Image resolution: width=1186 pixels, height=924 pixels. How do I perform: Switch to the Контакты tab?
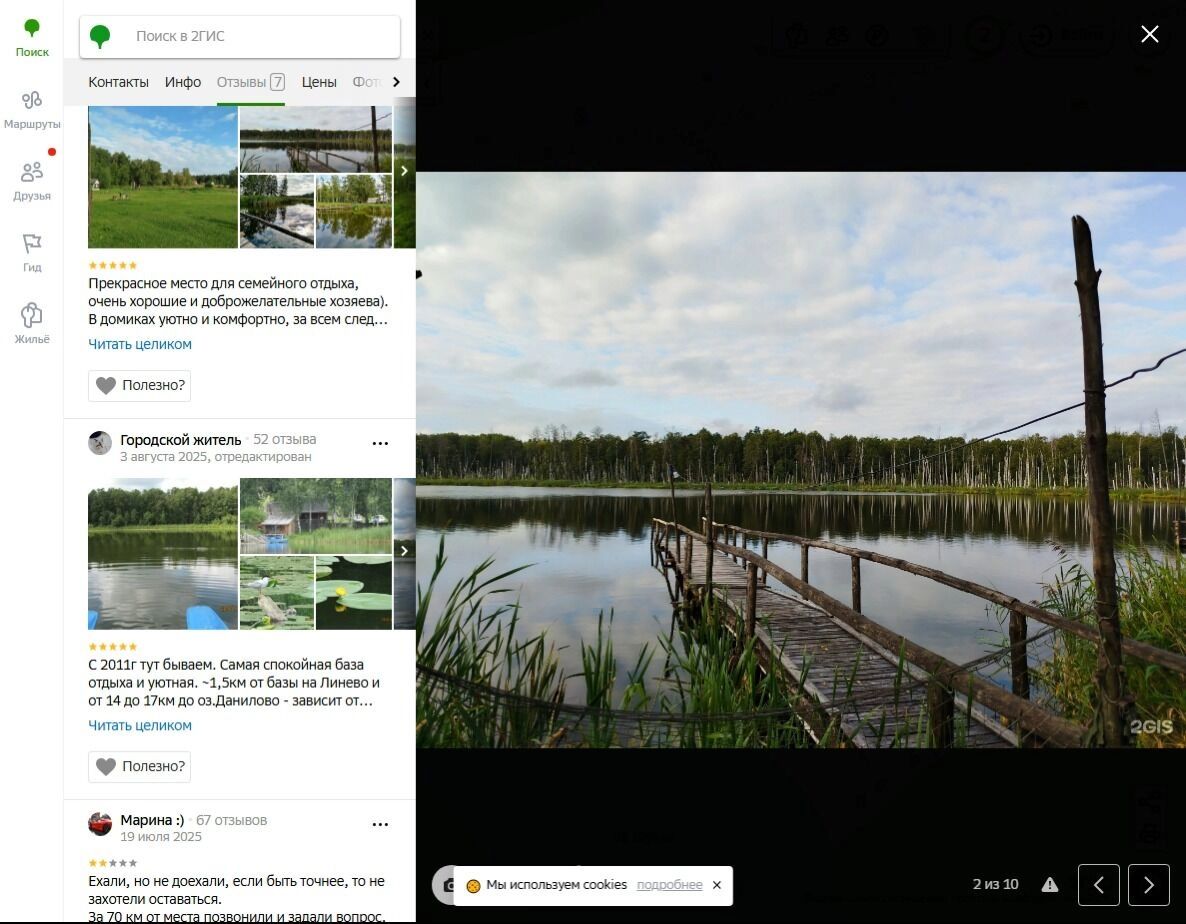(118, 82)
